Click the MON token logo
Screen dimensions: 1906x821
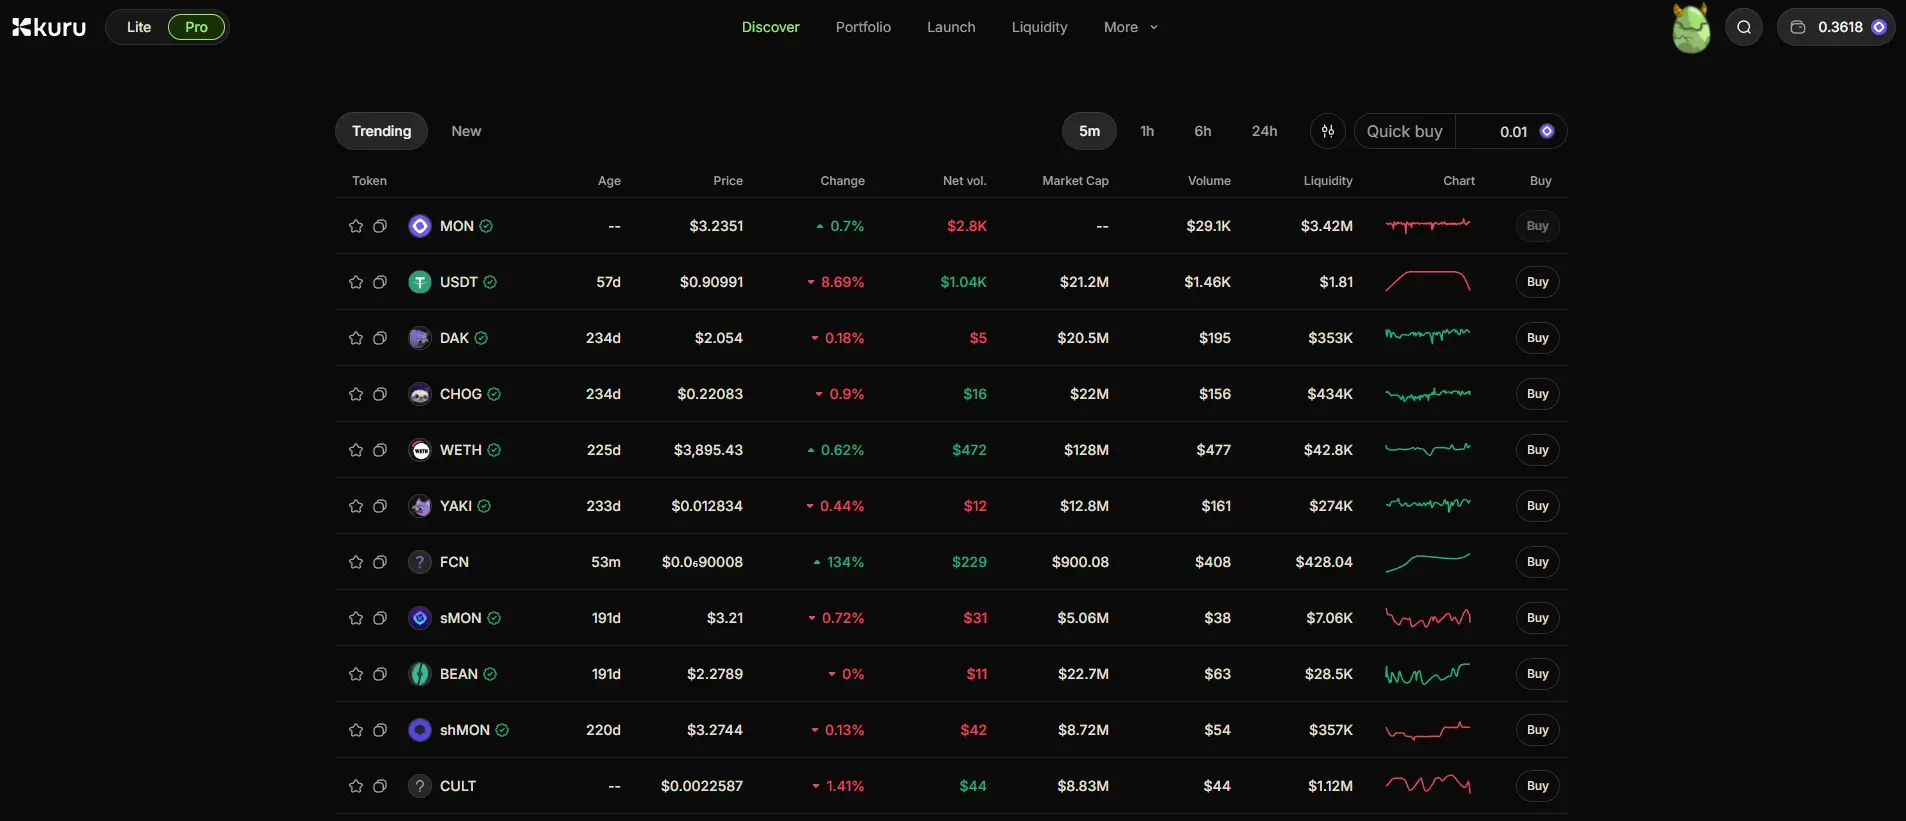[x=420, y=226]
